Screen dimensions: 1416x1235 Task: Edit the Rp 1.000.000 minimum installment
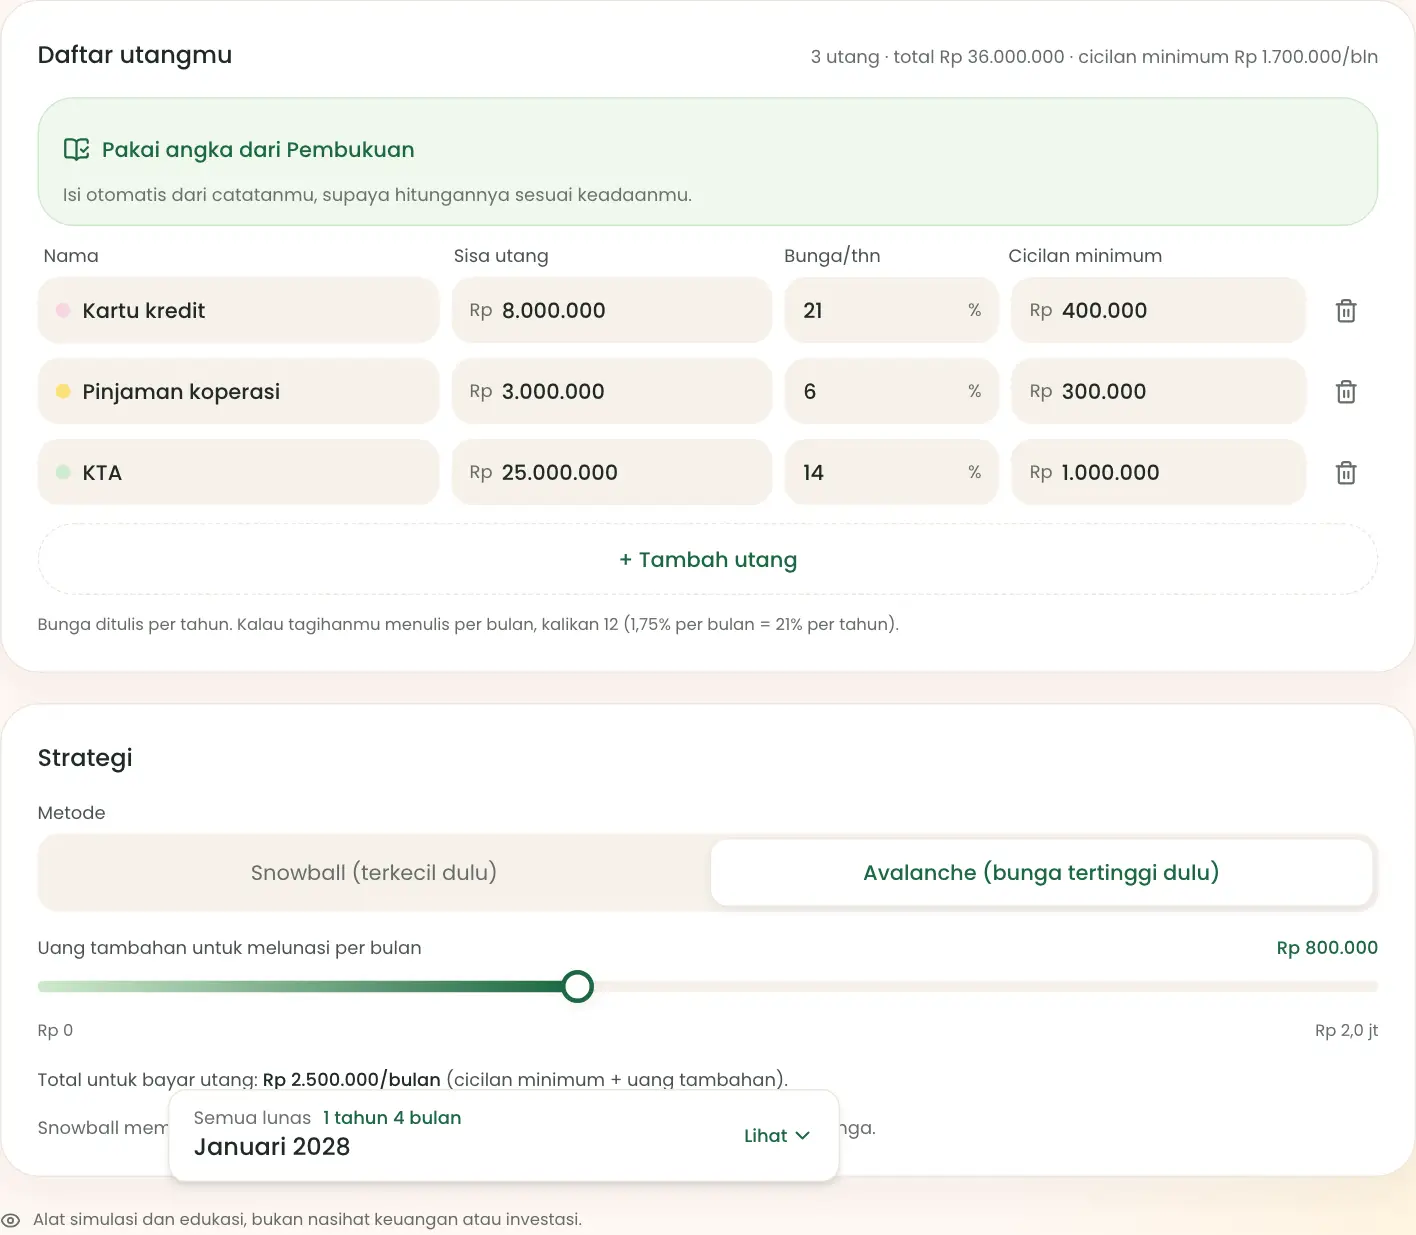coord(1159,473)
